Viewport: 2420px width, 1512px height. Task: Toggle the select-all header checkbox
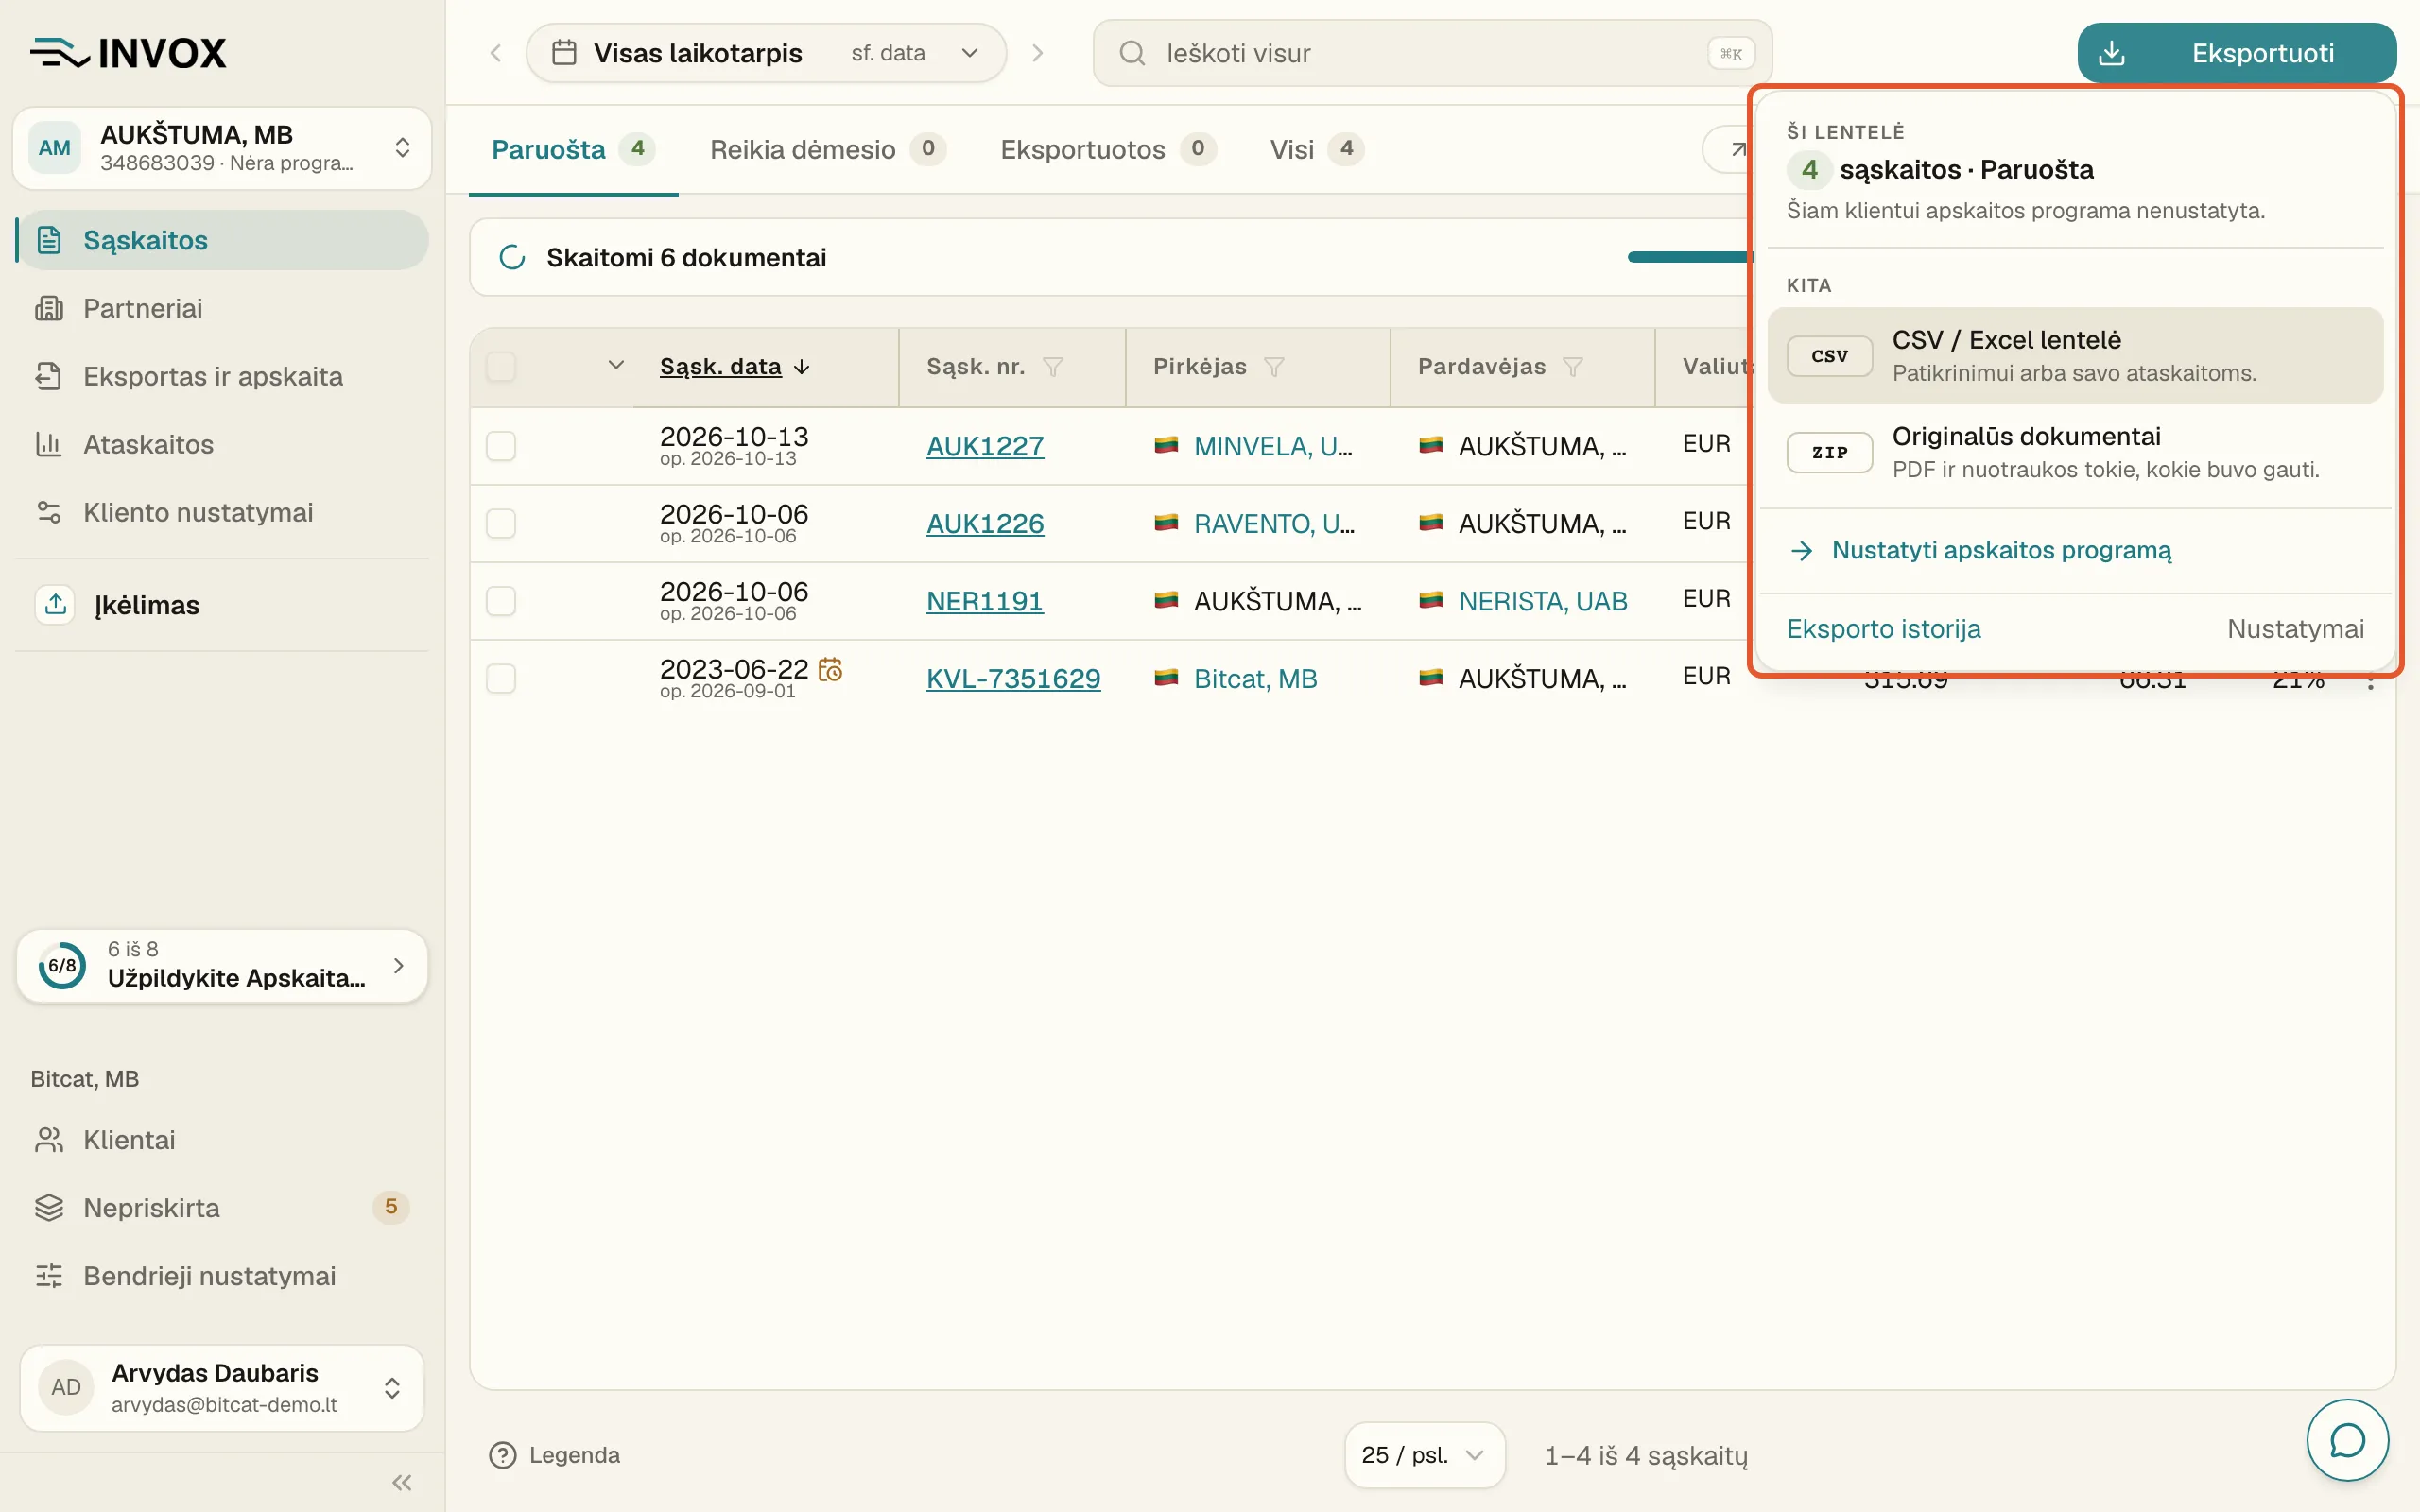(x=501, y=367)
